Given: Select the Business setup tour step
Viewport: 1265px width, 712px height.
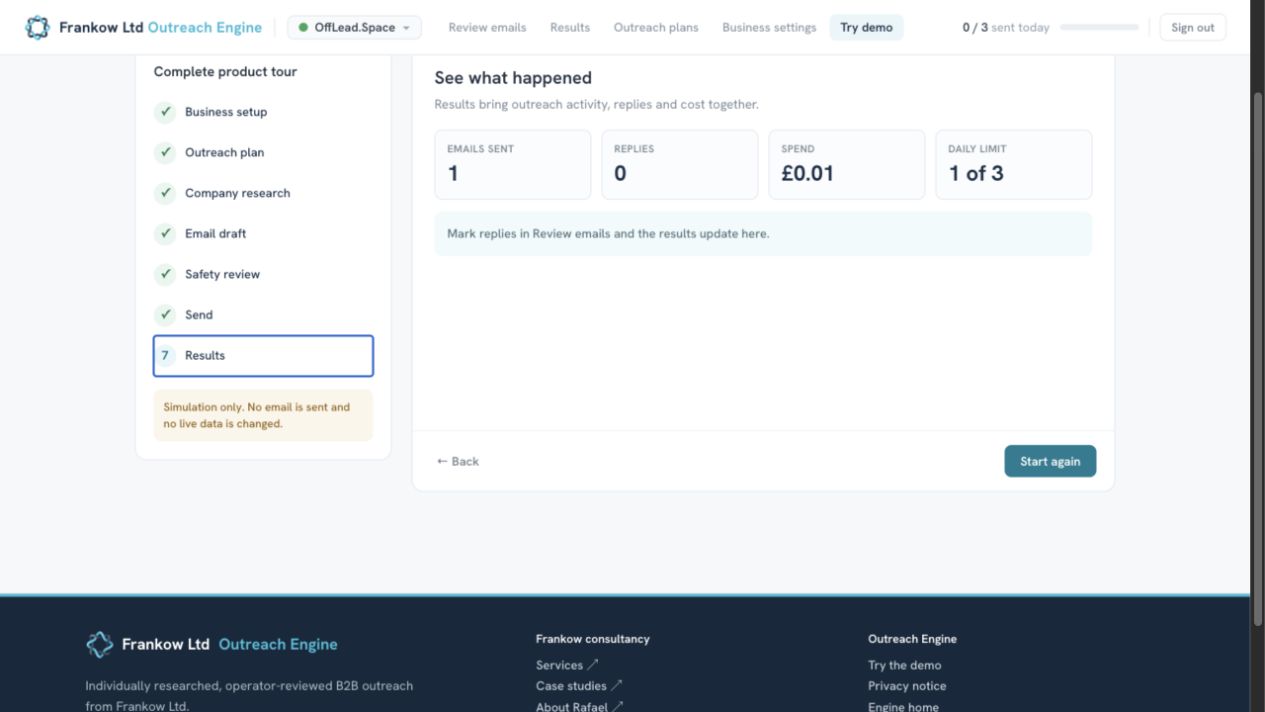Looking at the screenshot, I should 263,112.
